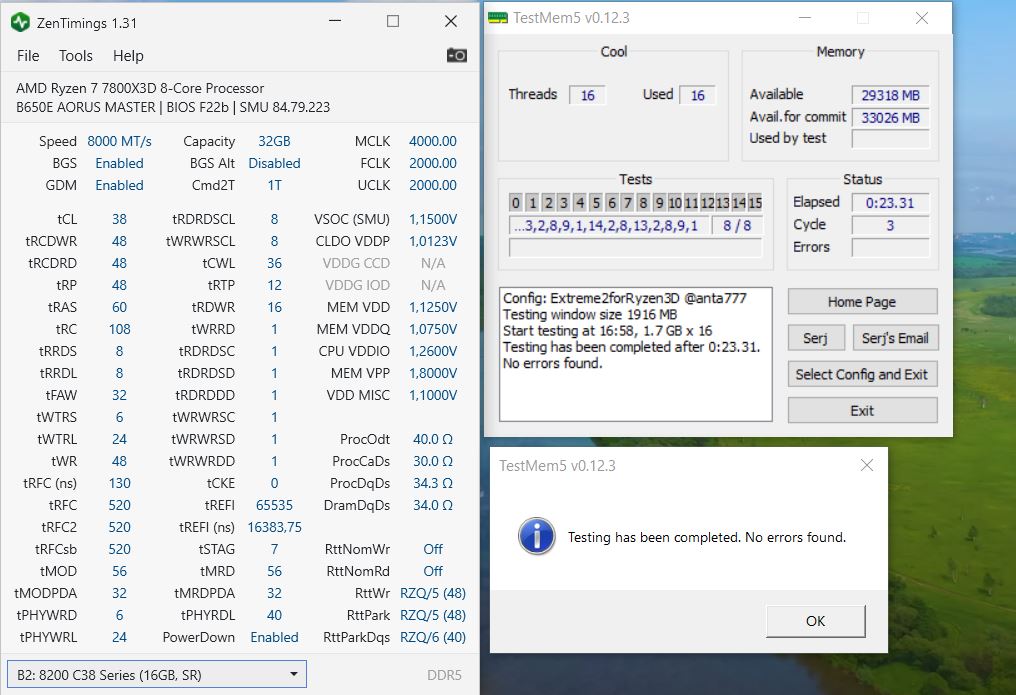Click the TestMem5 title bar memory icon
This screenshot has height=695, width=1016.
pyautogui.click(x=498, y=17)
